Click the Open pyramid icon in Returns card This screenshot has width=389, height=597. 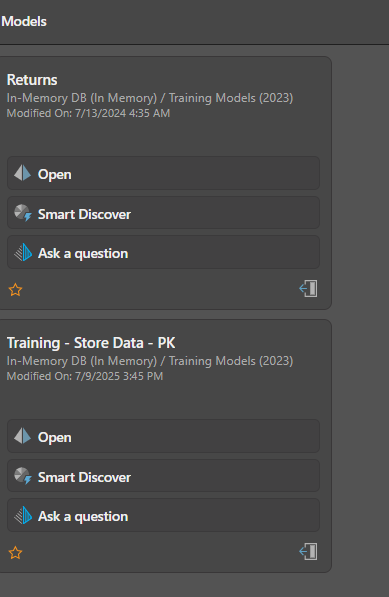pos(22,173)
